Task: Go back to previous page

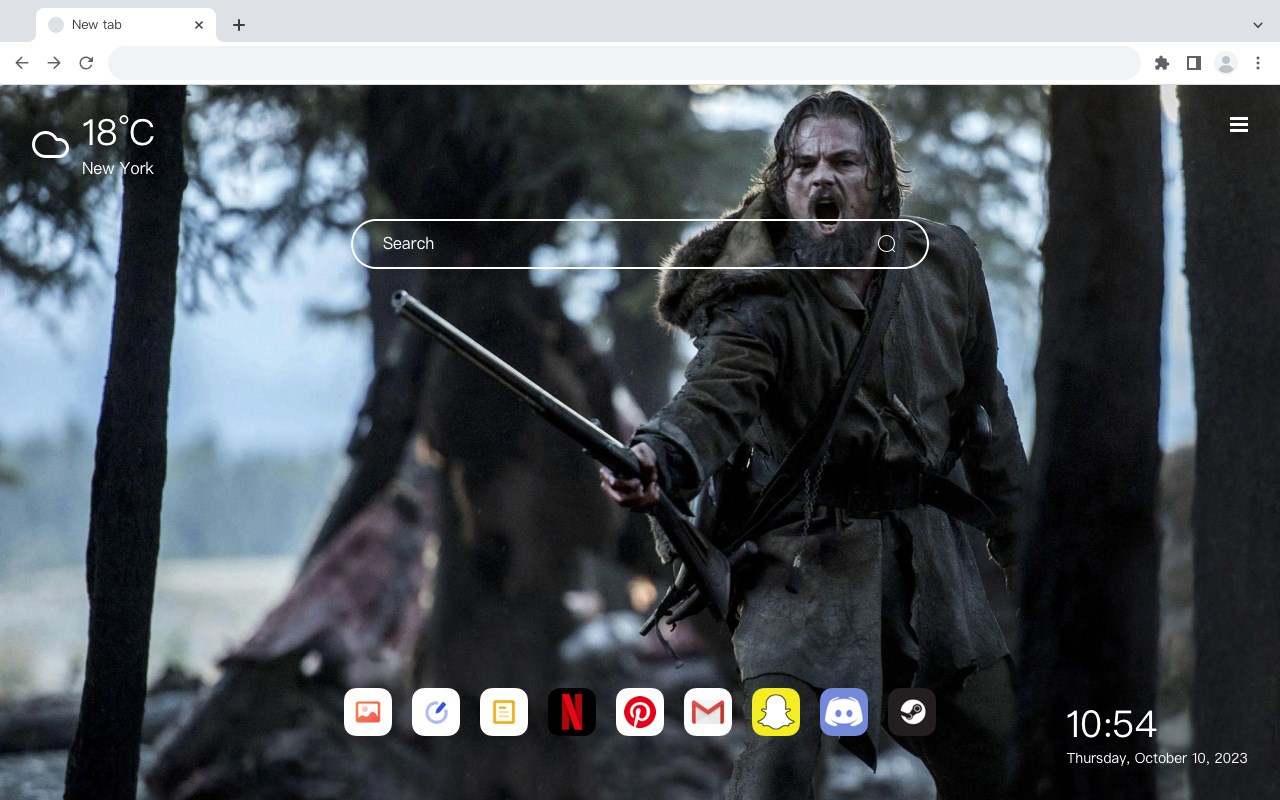Action: coord(22,63)
